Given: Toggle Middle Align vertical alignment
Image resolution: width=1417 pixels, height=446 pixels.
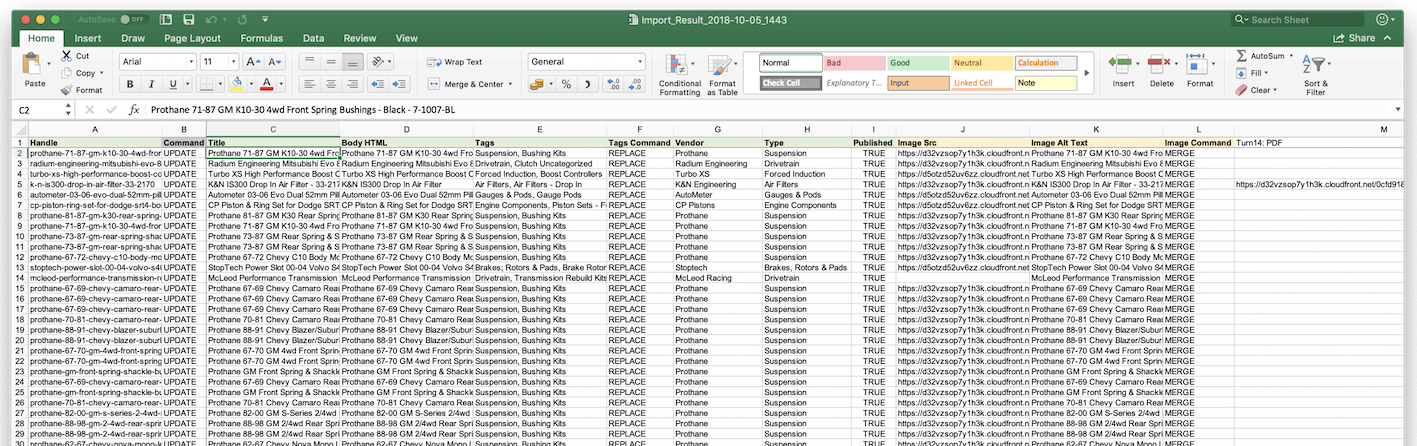Looking at the screenshot, I should tap(330, 61).
